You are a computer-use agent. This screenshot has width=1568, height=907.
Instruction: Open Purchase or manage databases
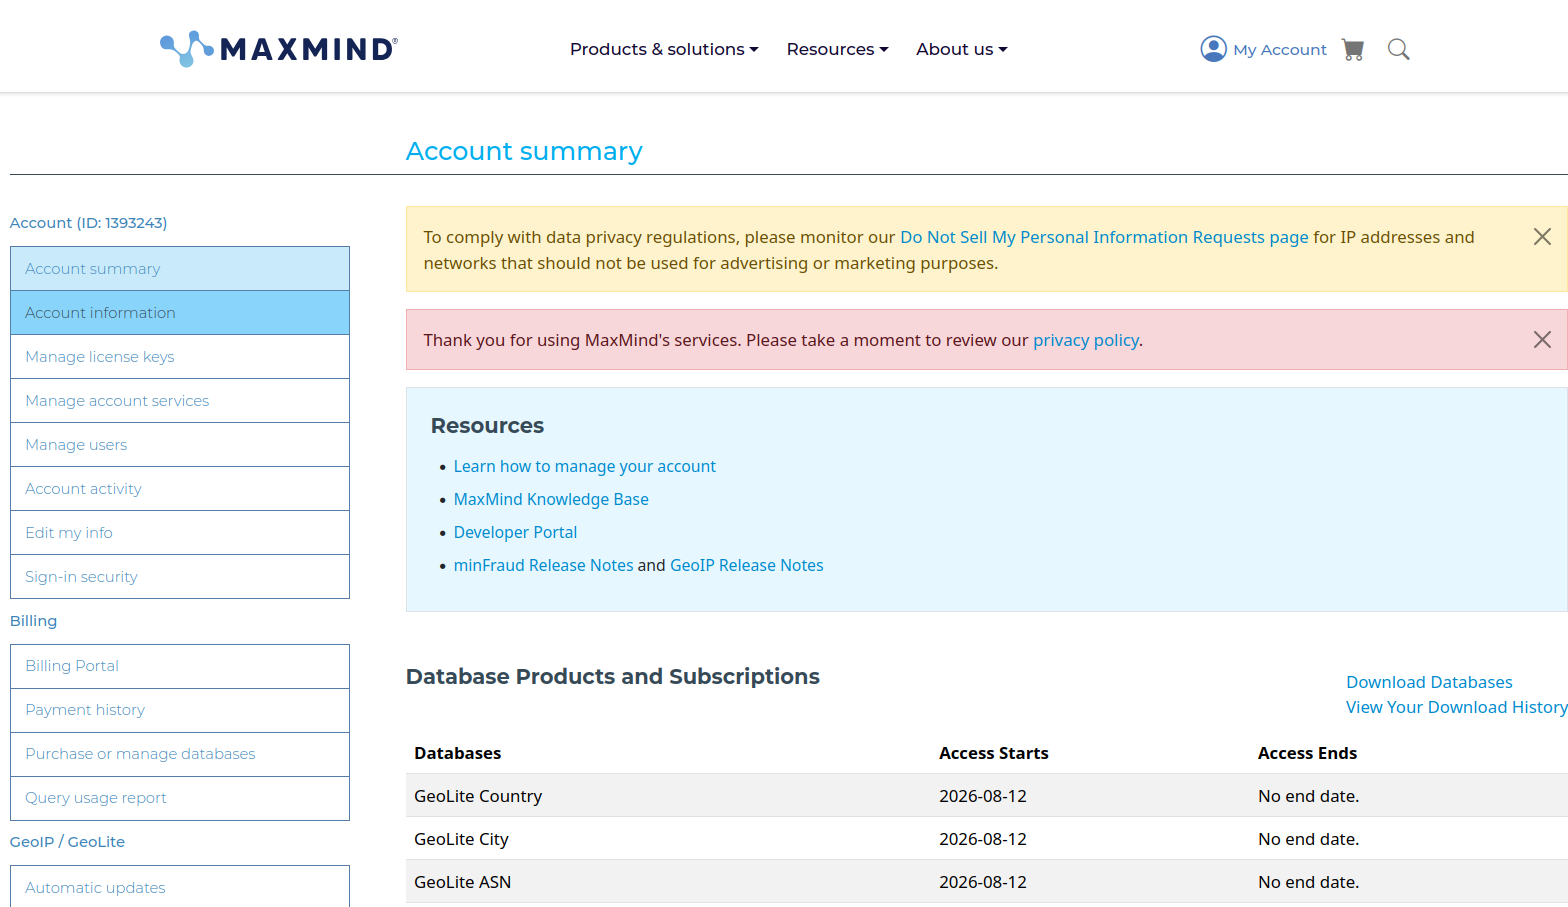tap(180, 754)
